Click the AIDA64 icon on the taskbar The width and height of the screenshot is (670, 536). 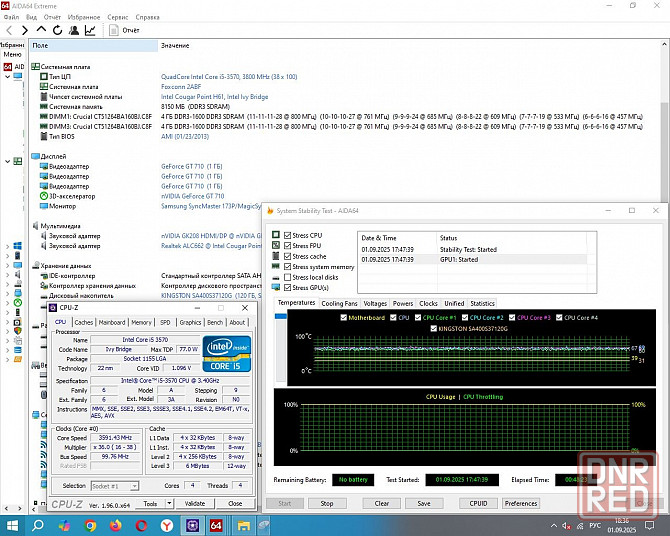217,524
